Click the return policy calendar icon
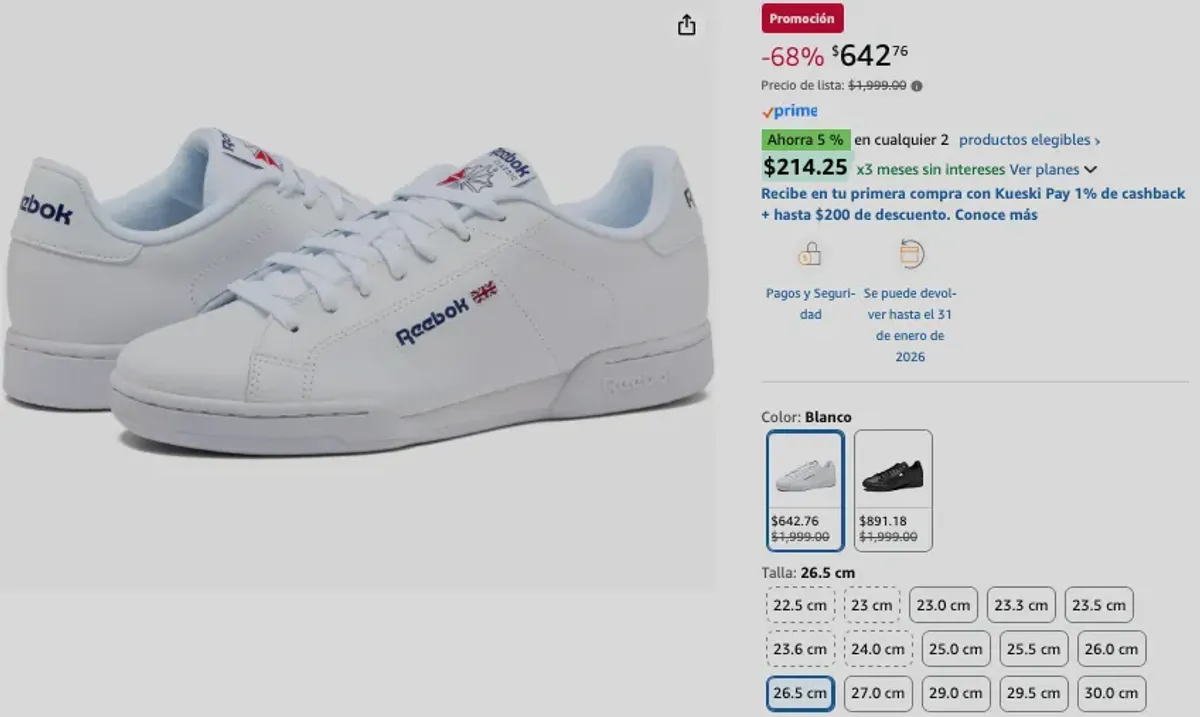The height and width of the screenshot is (717, 1200). tap(911, 255)
